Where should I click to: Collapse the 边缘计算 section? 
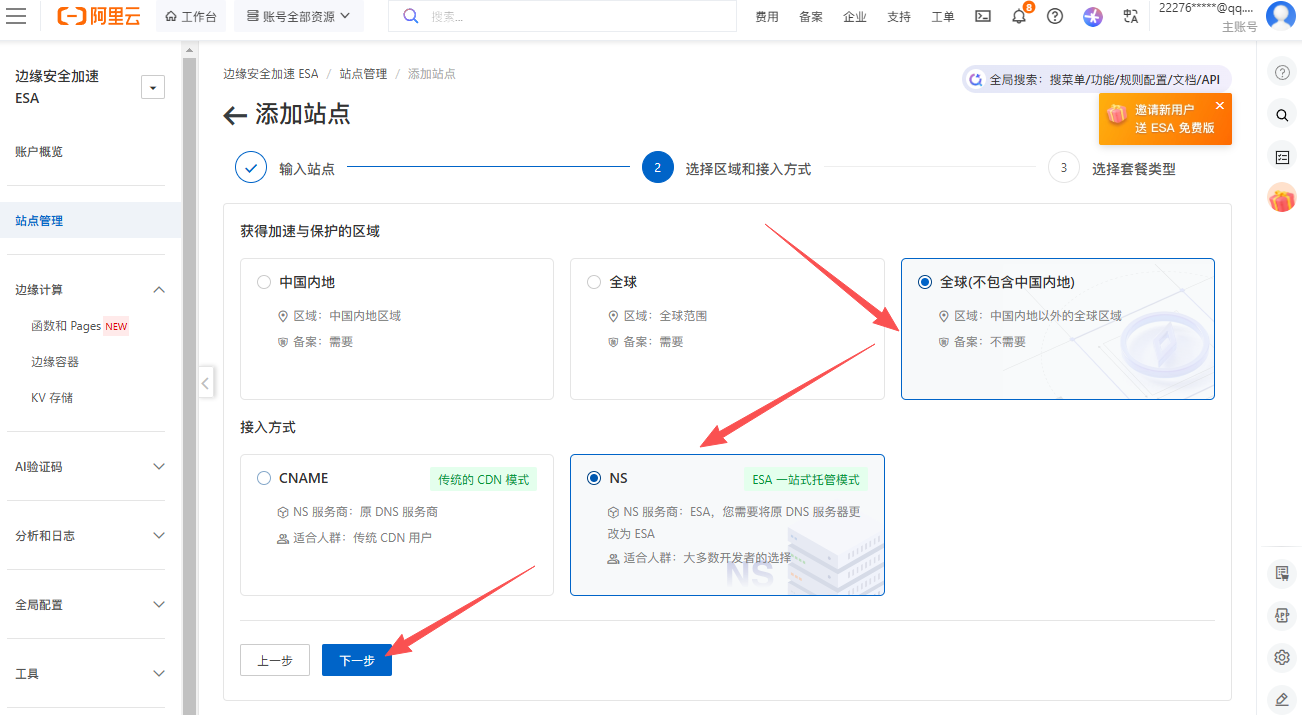pyautogui.click(x=158, y=290)
